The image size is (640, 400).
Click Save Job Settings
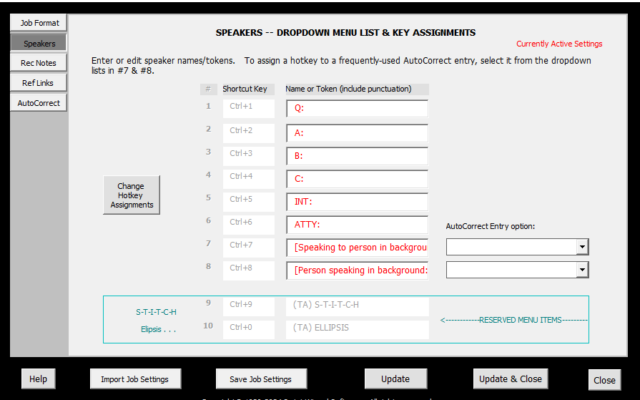[261, 379]
